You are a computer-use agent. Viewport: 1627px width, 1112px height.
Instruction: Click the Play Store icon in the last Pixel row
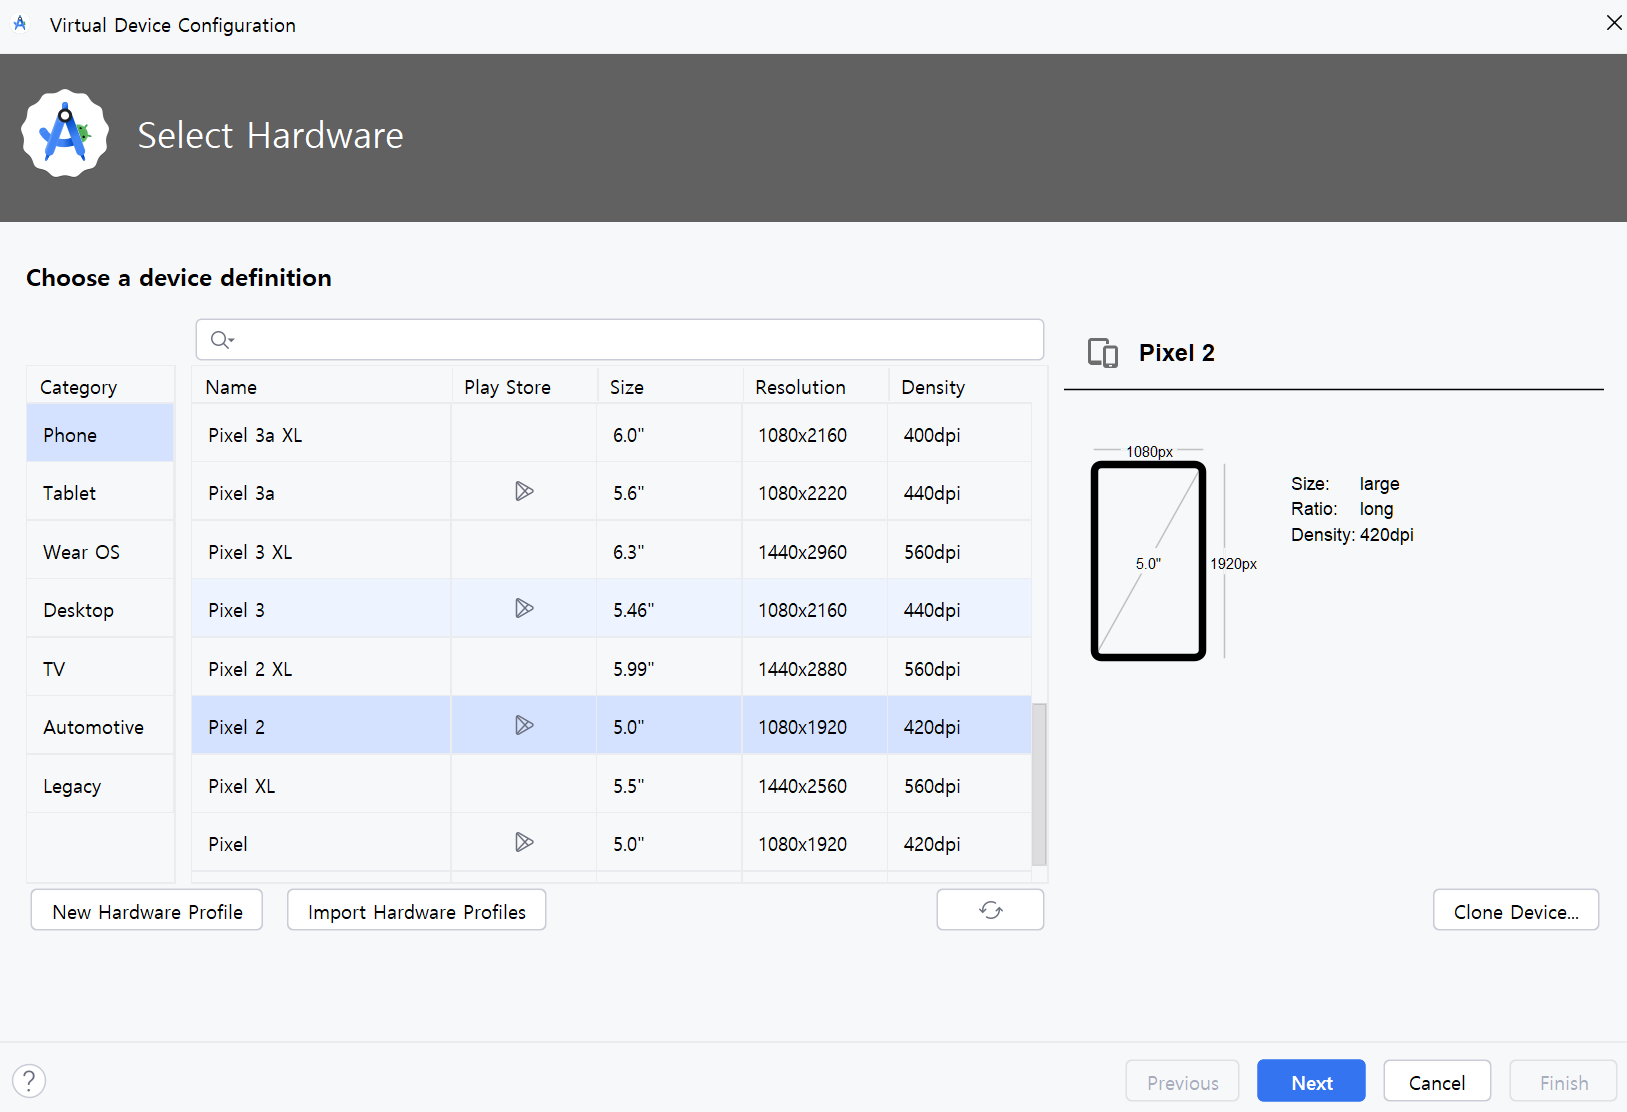(x=524, y=842)
